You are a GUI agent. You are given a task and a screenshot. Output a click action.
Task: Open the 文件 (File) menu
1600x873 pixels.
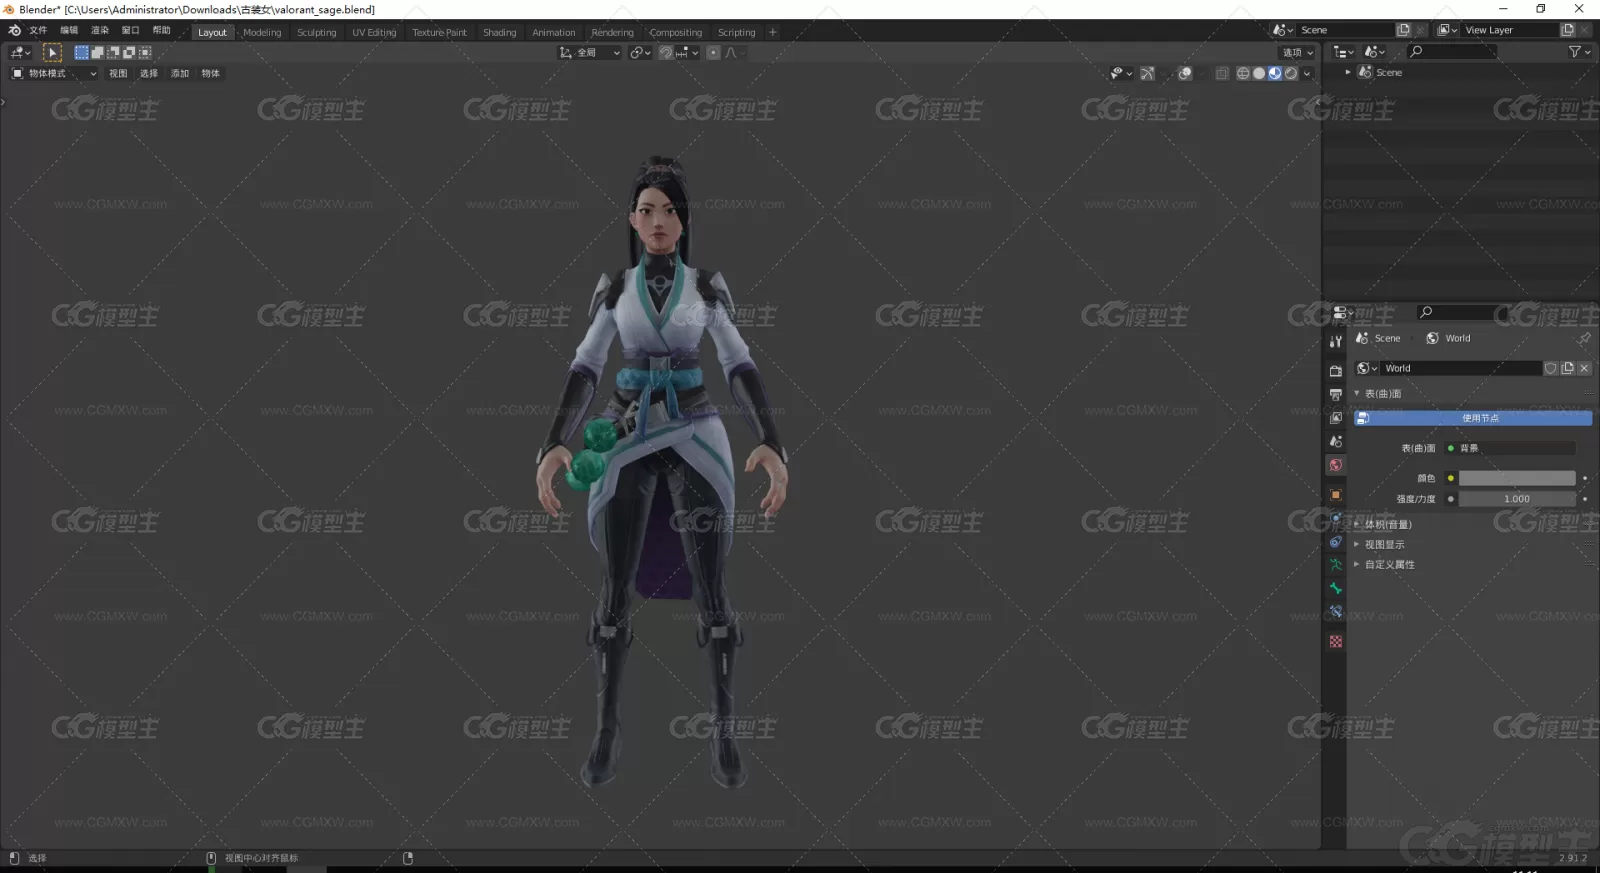click(39, 31)
